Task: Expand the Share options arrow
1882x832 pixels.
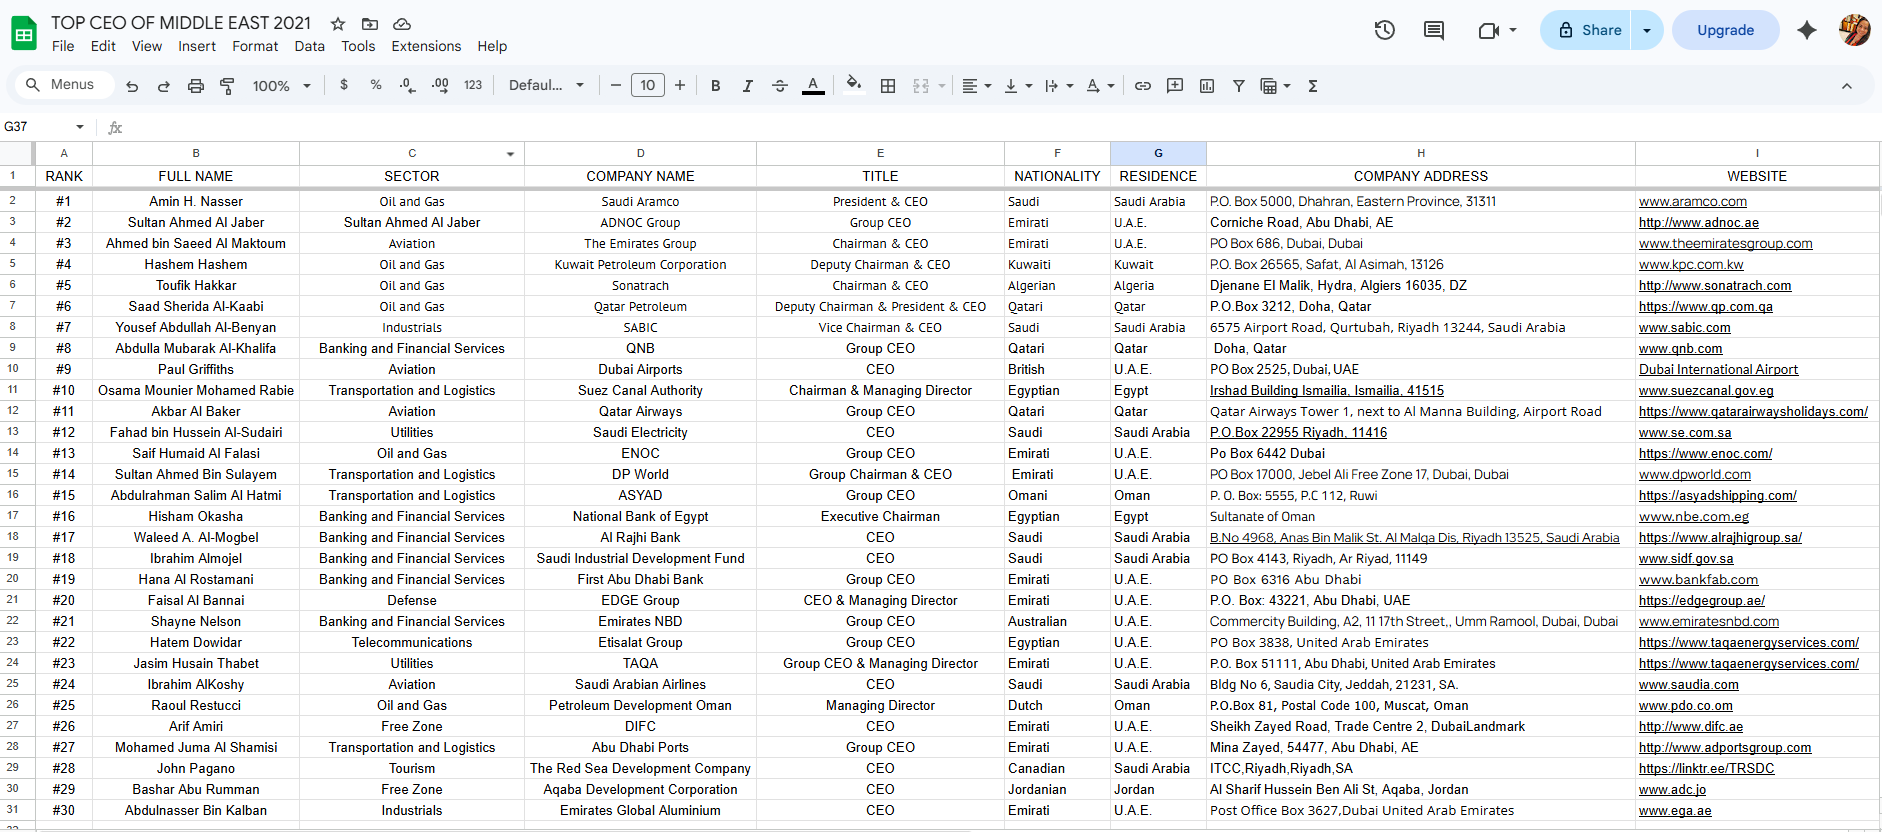Action: 1647,30
